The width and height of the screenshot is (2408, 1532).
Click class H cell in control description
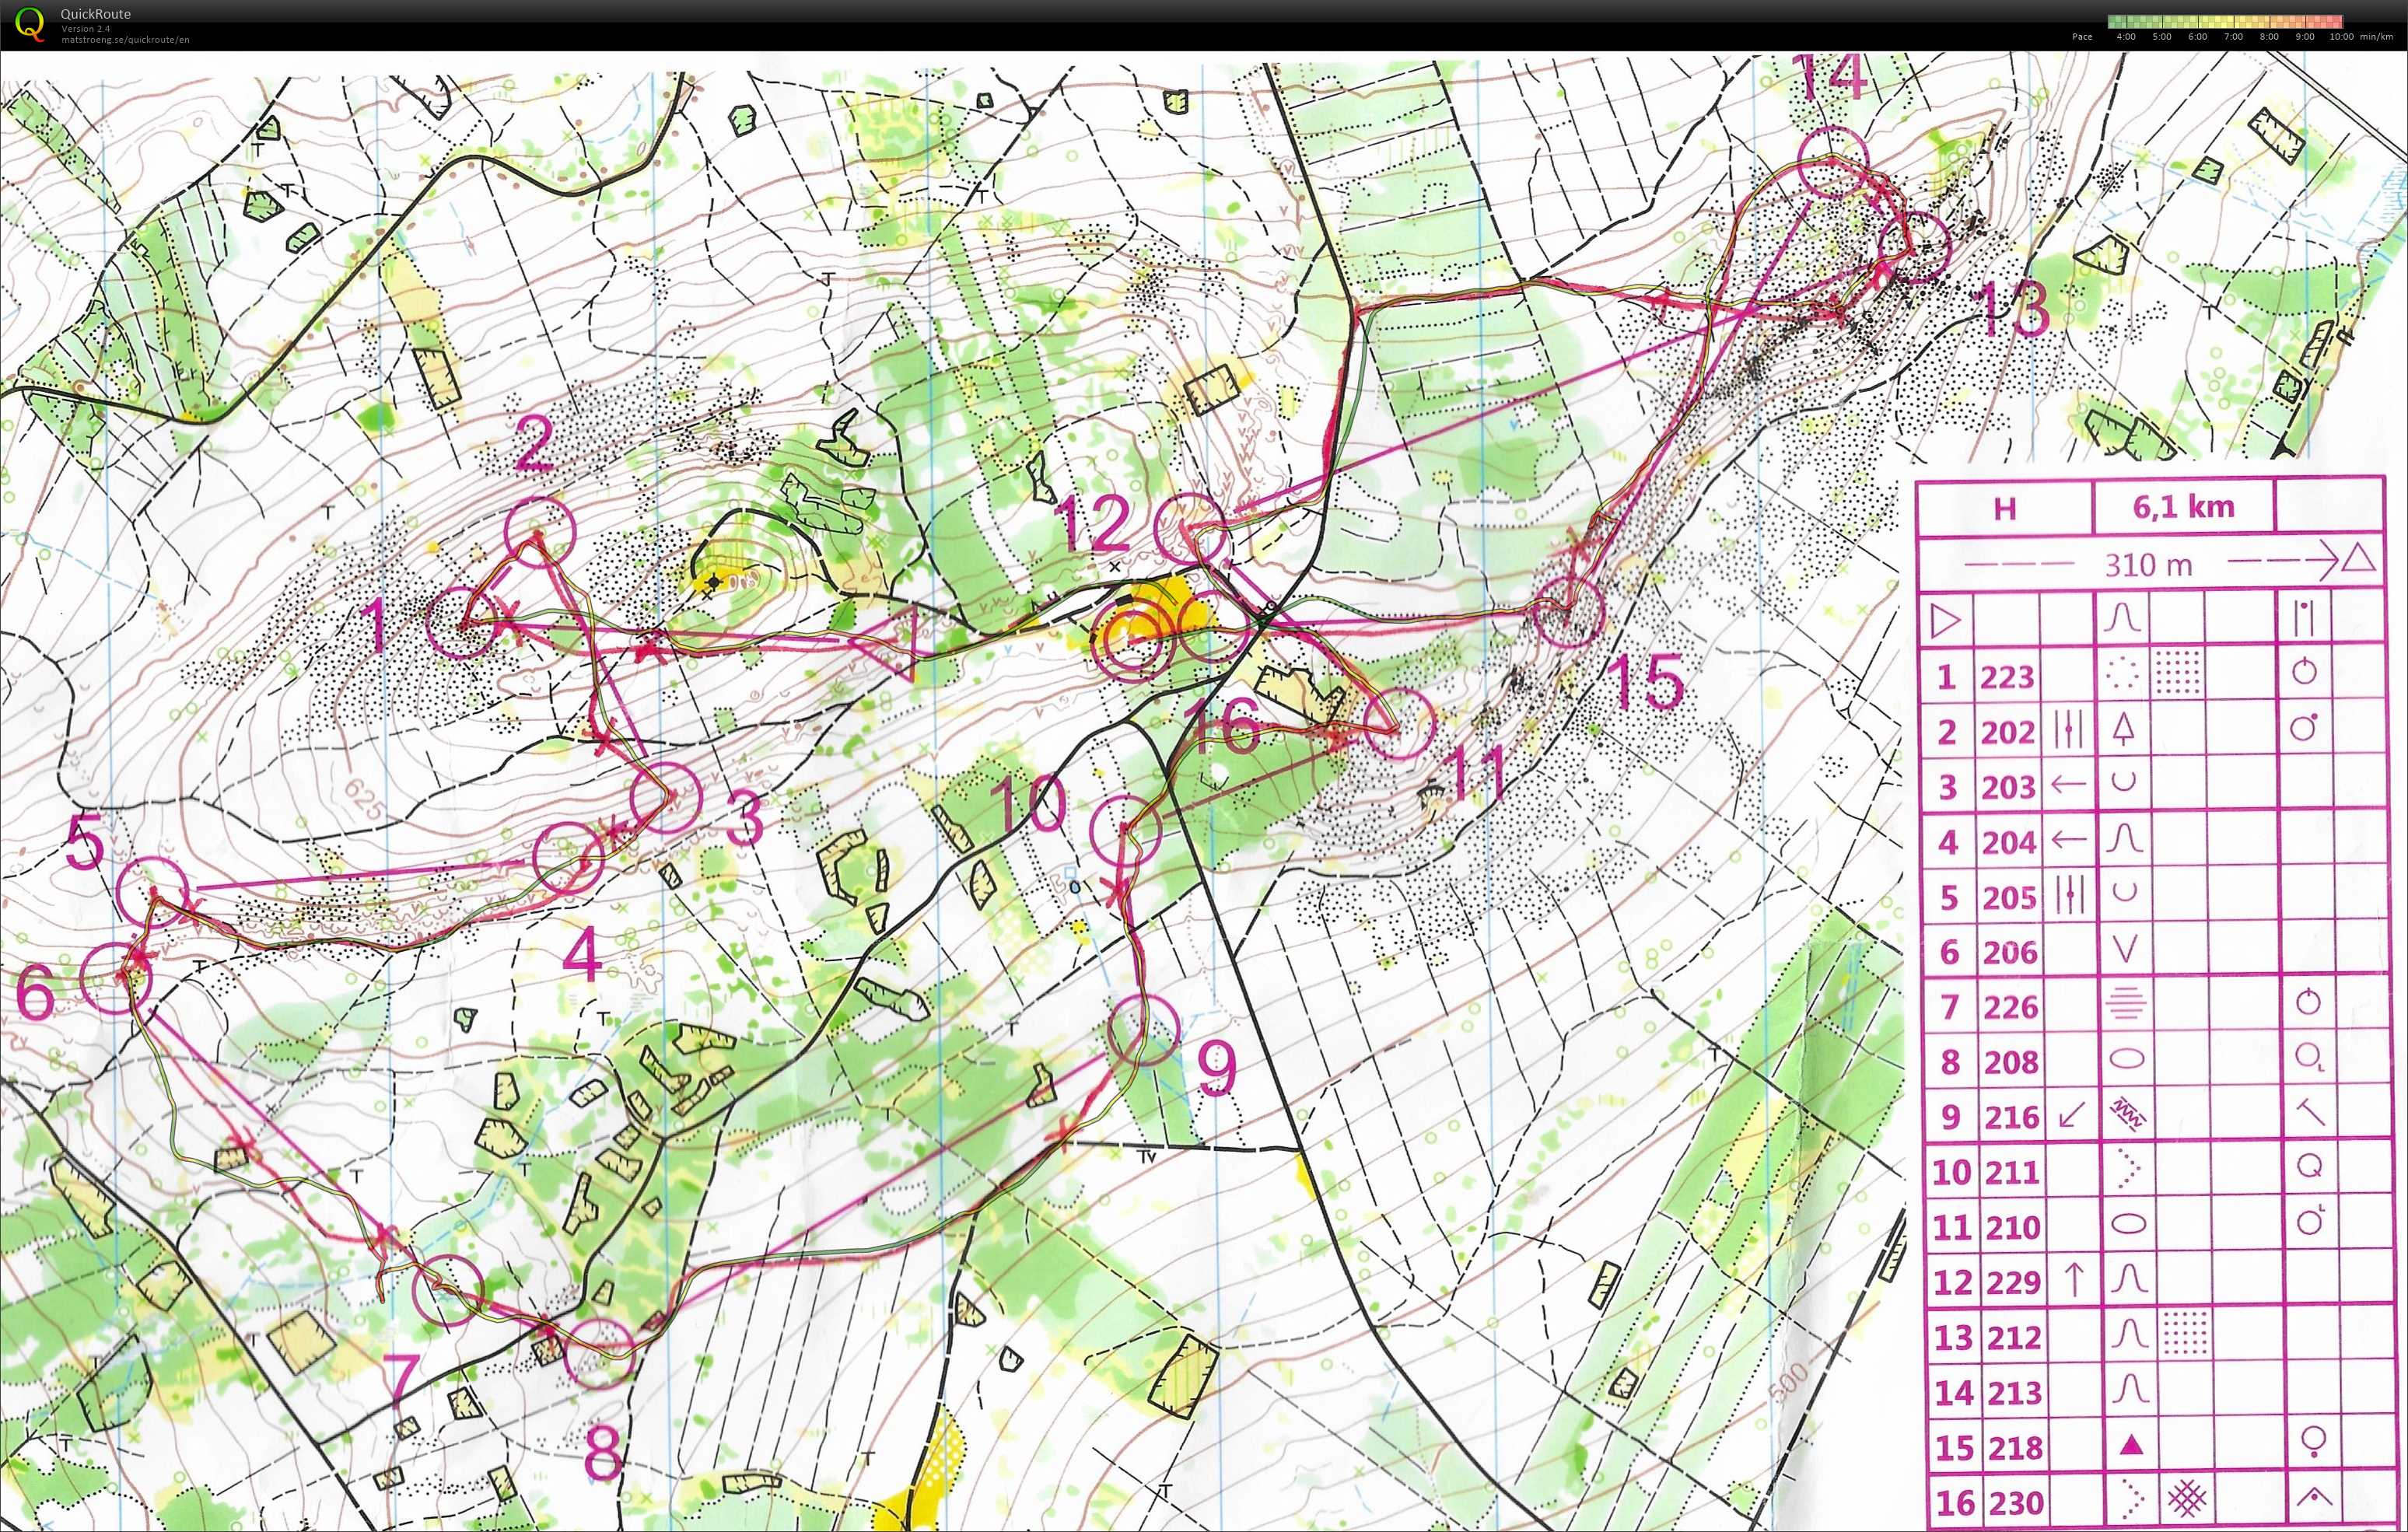2004,508
